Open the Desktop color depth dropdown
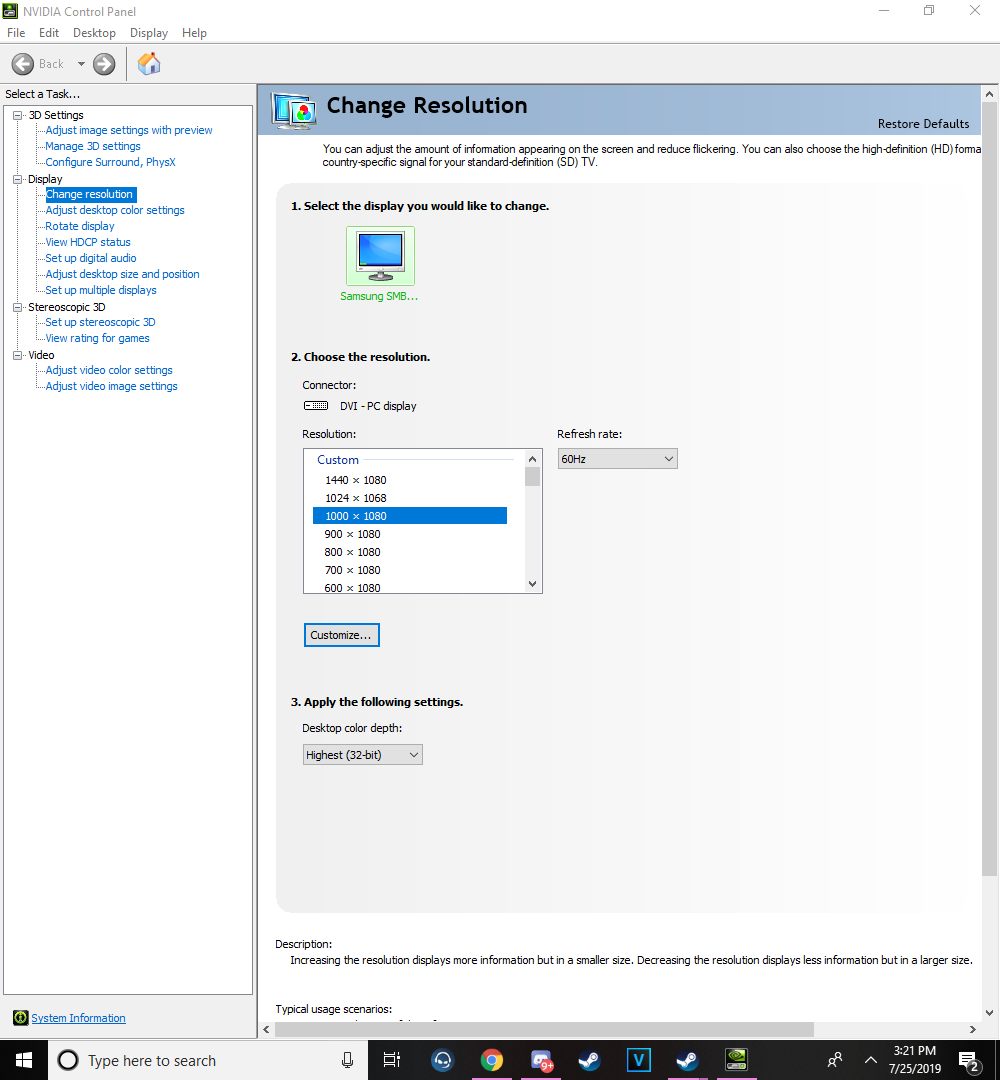Screen dimensions: 1000x1080 pyautogui.click(x=362, y=755)
